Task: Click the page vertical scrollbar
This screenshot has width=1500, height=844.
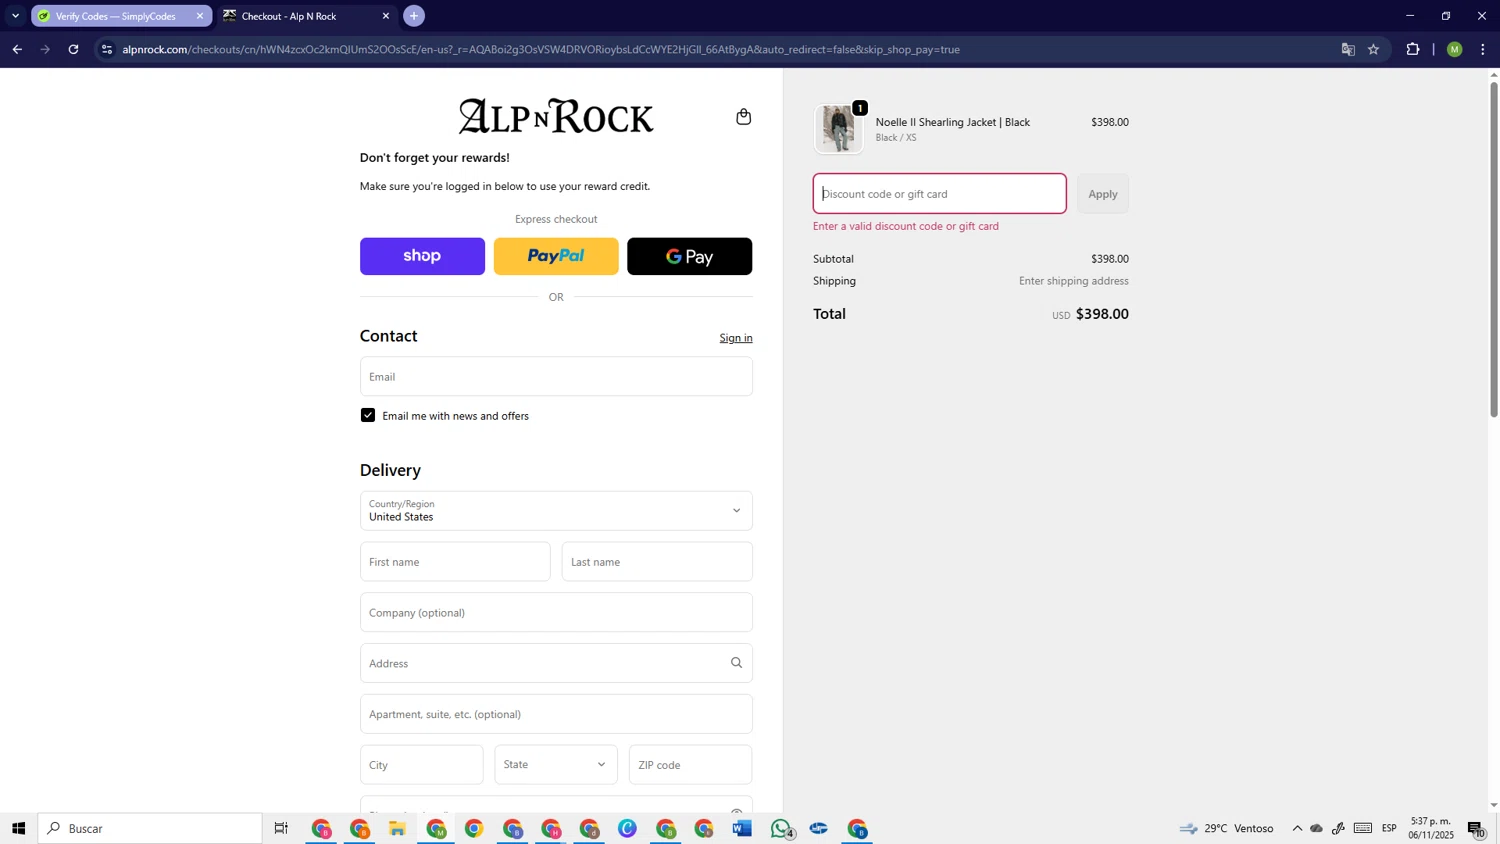Action: coord(1494,248)
